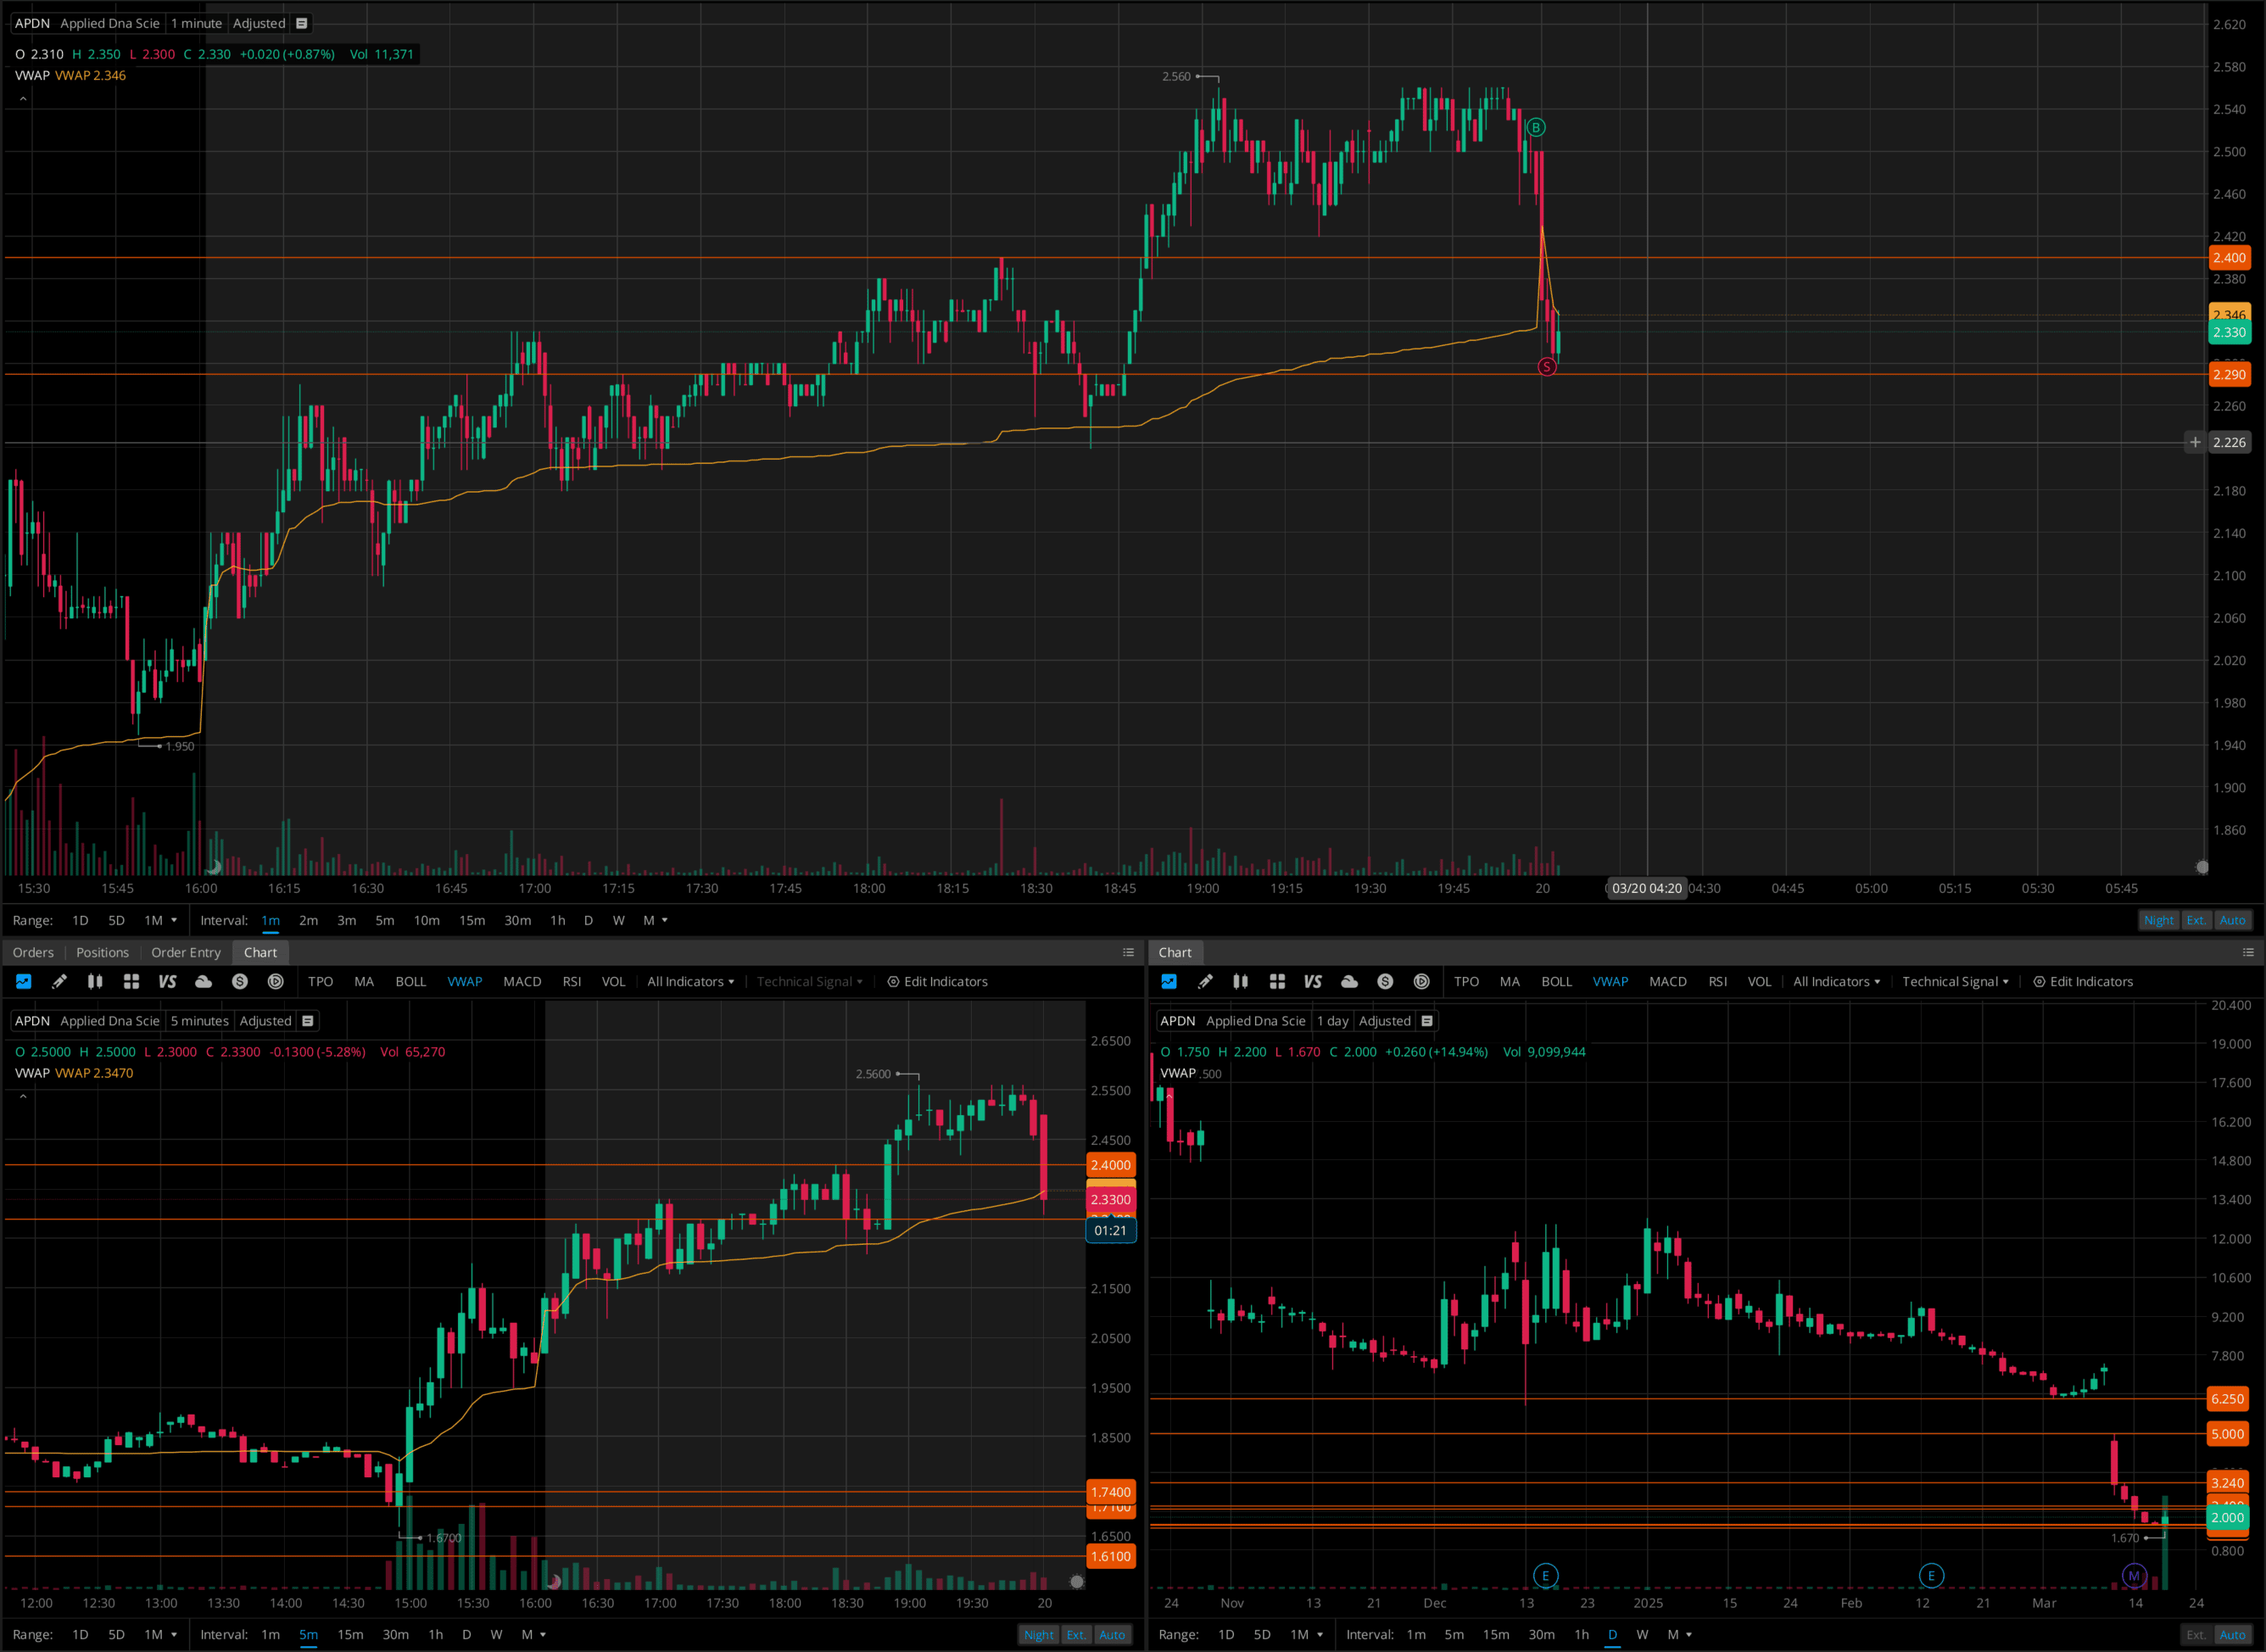Image resolution: width=2266 pixels, height=1652 pixels.
Task: Open candlestick chart type icon in left panel
Action: click(95, 982)
